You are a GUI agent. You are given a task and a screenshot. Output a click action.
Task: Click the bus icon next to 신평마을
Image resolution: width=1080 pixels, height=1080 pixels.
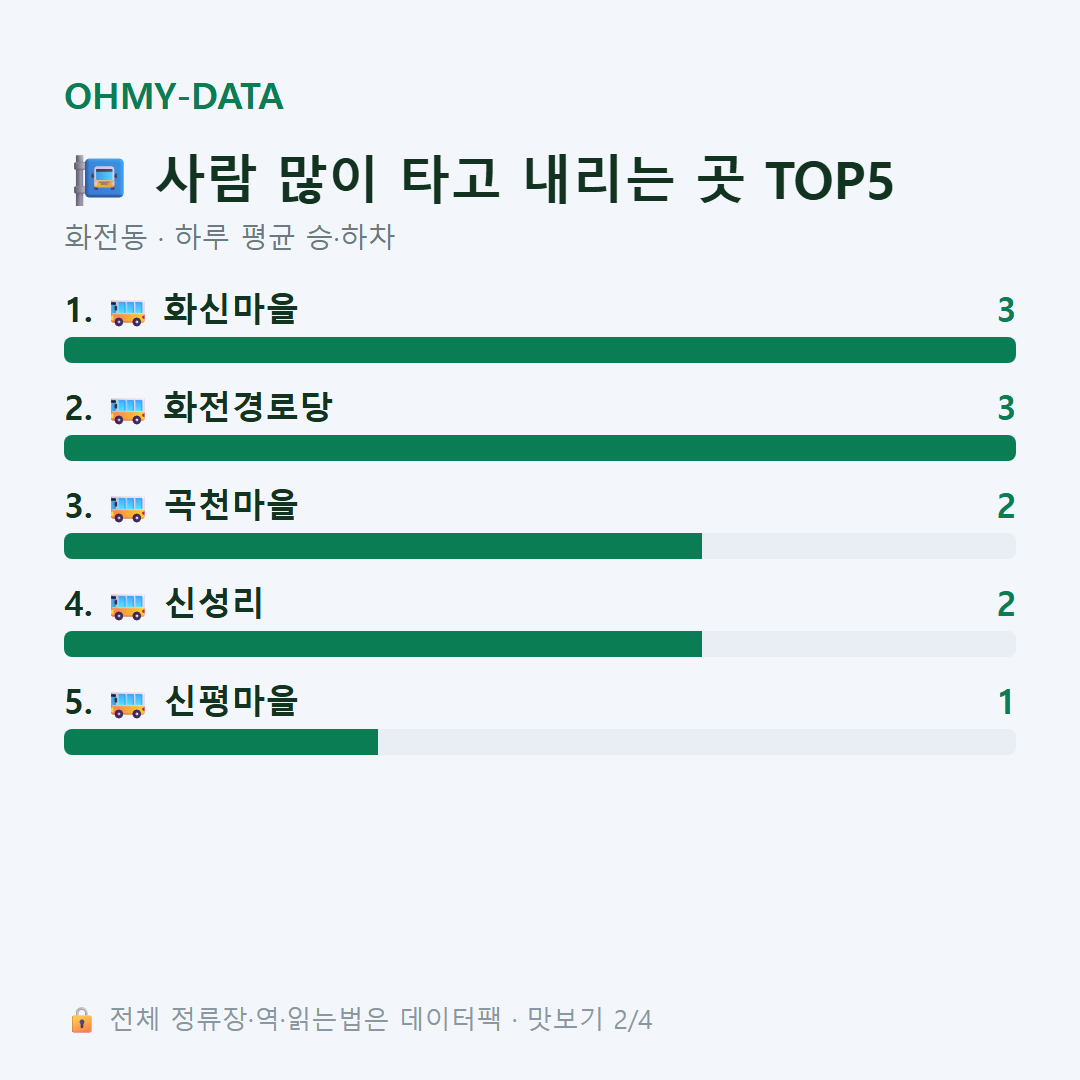point(128,705)
